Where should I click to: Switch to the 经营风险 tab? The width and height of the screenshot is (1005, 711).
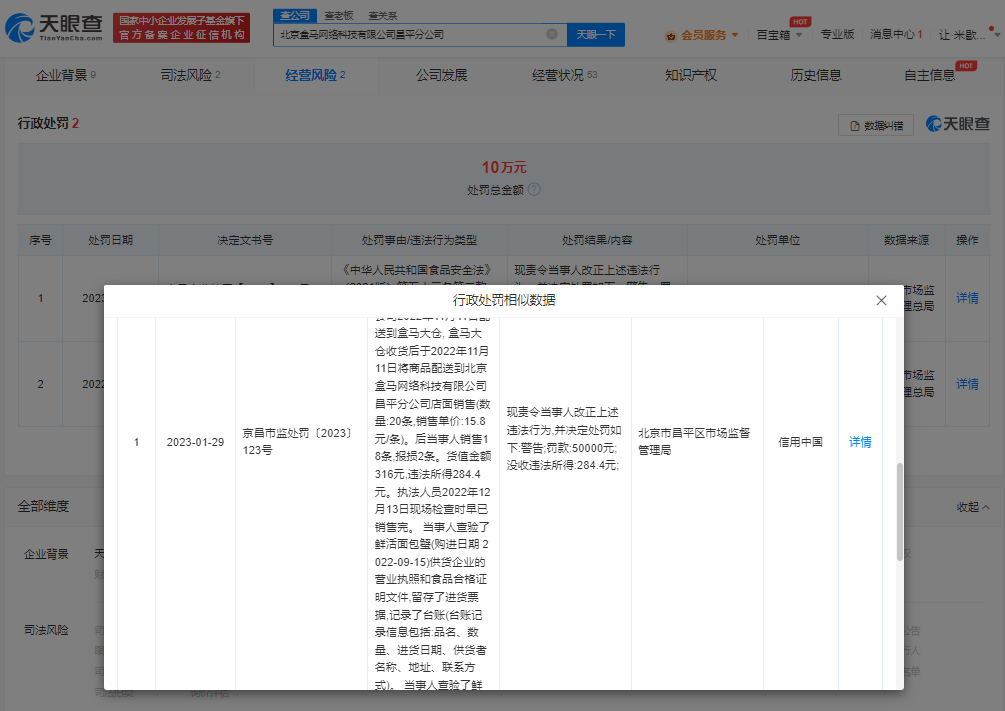[x=315, y=75]
